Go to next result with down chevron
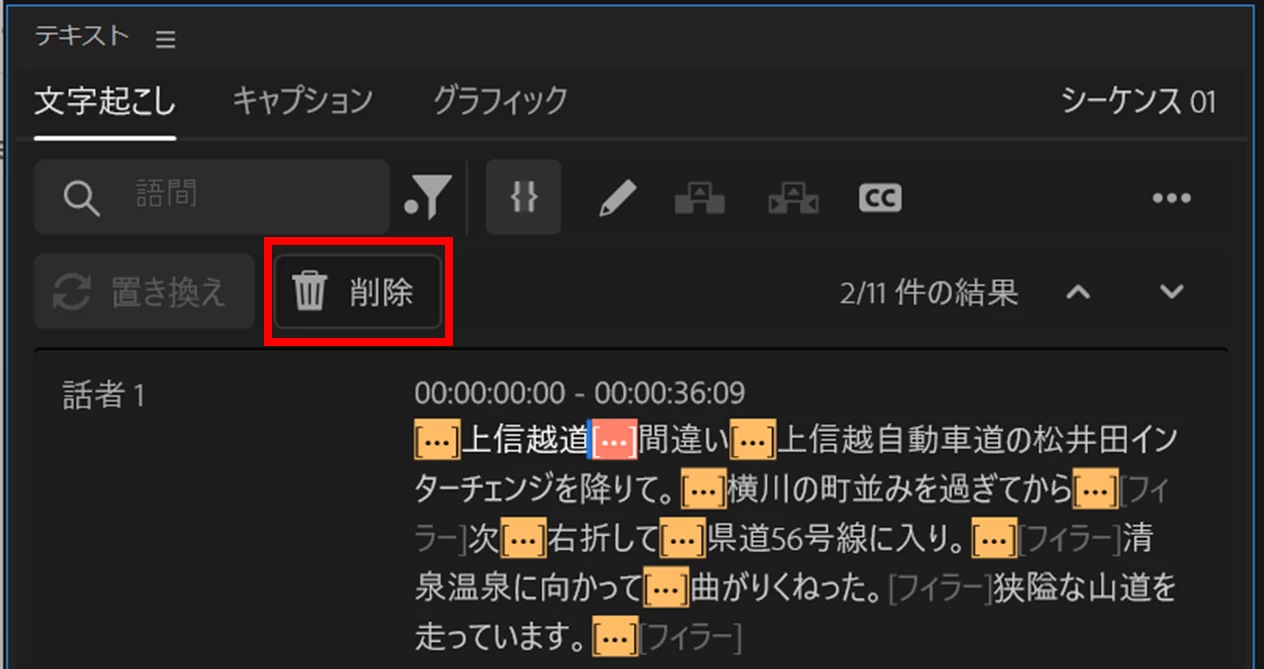Viewport: 1264px width, 669px height. click(x=1171, y=292)
